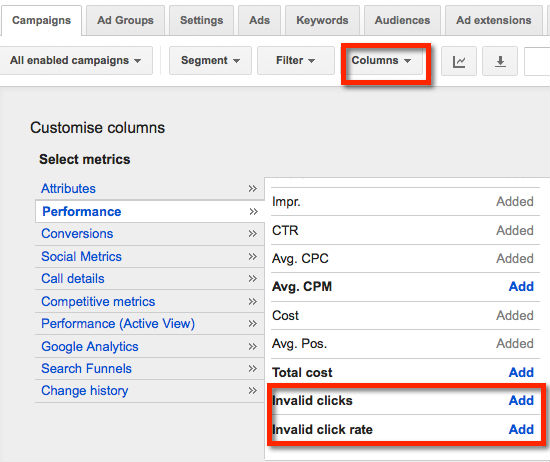Viewport: 550px width, 462px height.
Task: Add the Invalid click rate column
Action: (x=521, y=429)
